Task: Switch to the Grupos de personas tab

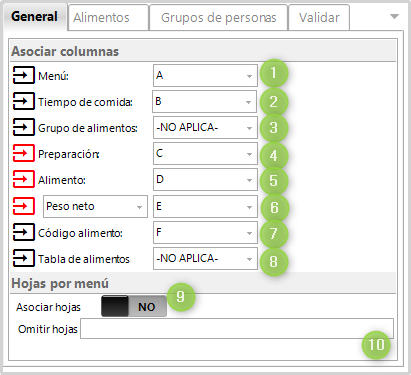Action: (x=219, y=17)
